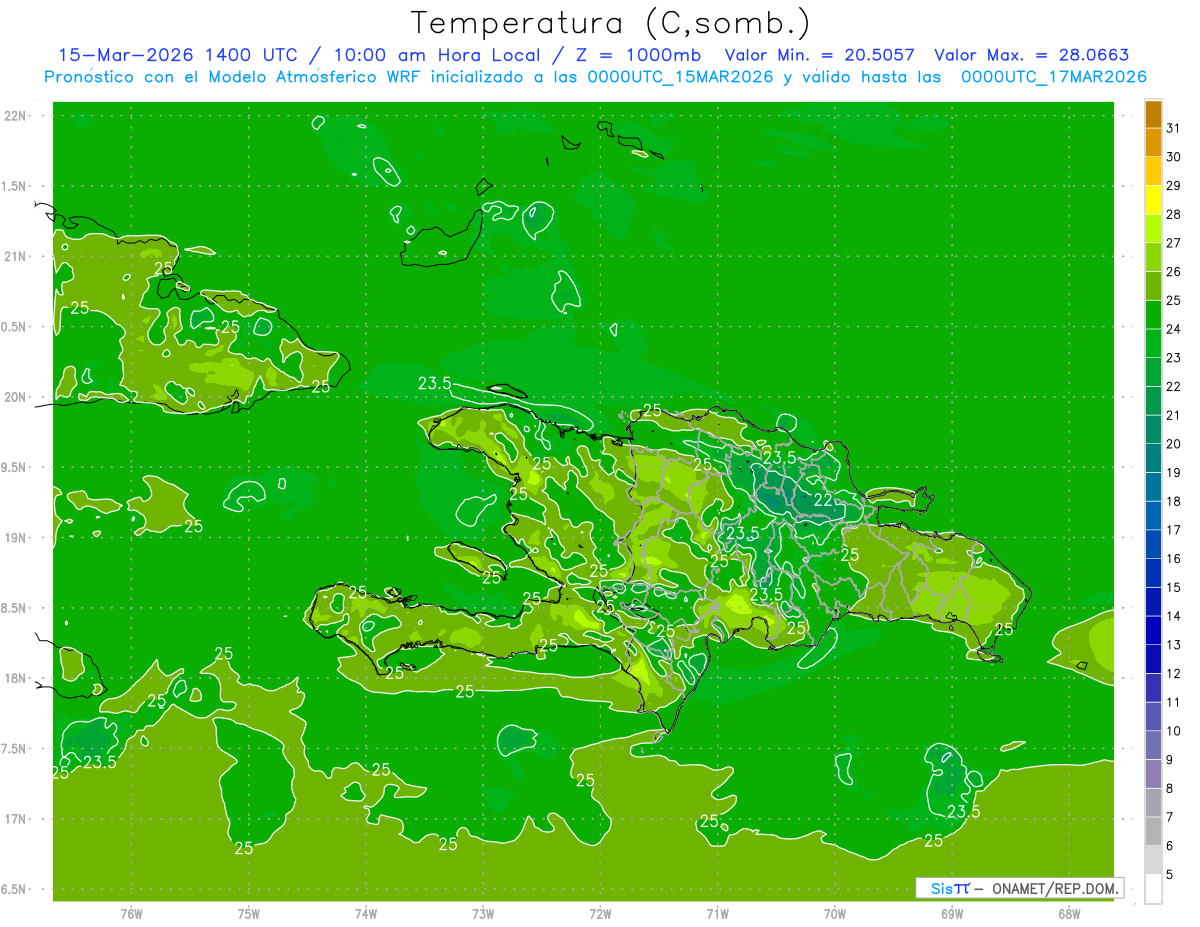Click the legend swatch between 25 and 26
The height and width of the screenshot is (927, 1200).
pyautogui.click(x=1153, y=286)
